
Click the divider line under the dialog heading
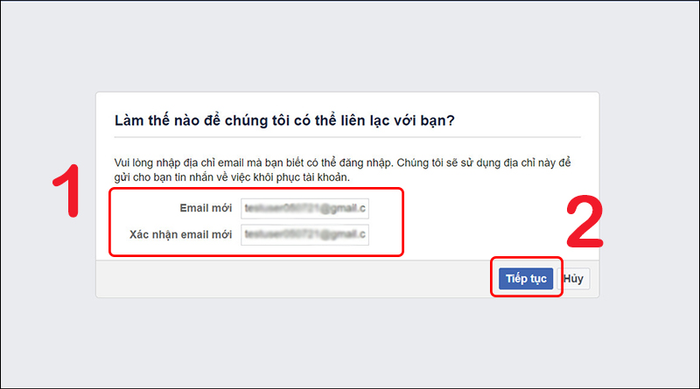tap(347, 138)
